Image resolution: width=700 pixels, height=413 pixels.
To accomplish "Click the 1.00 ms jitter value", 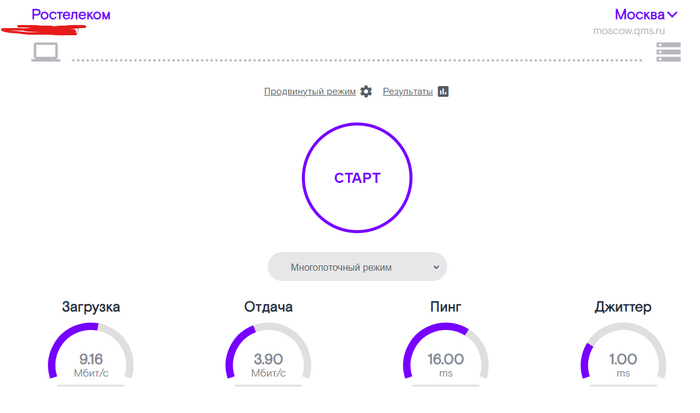I will pyautogui.click(x=623, y=359).
